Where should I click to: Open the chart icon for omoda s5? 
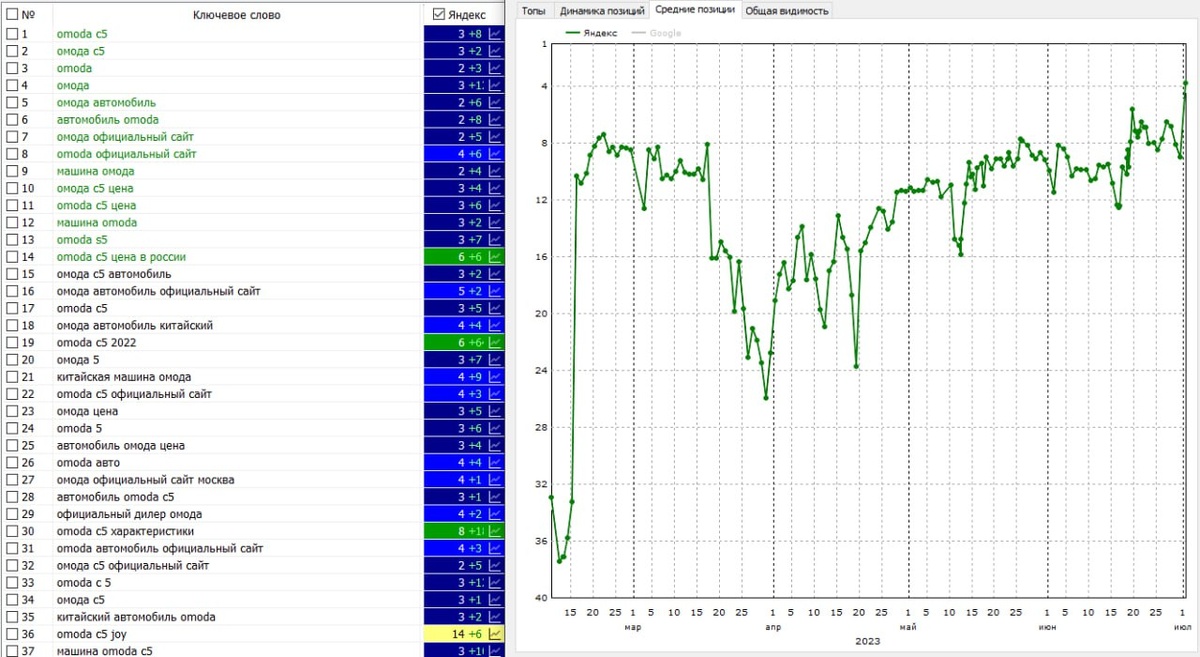tap(495, 239)
